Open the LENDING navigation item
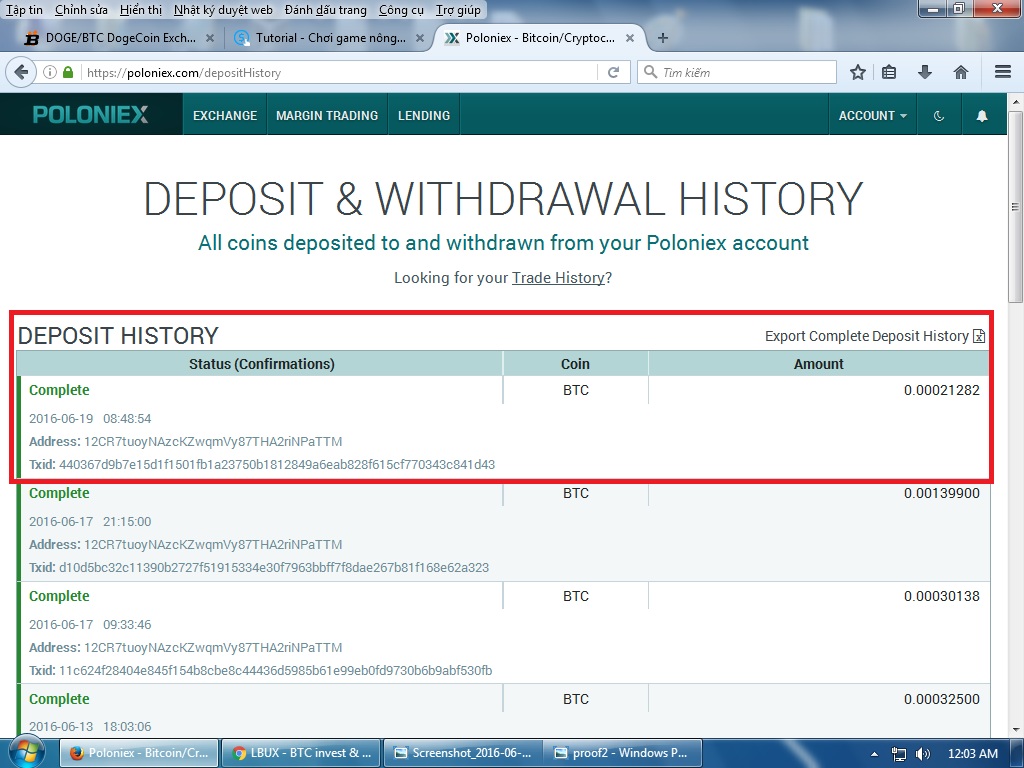Viewport: 1024px width, 768px height. (x=424, y=116)
